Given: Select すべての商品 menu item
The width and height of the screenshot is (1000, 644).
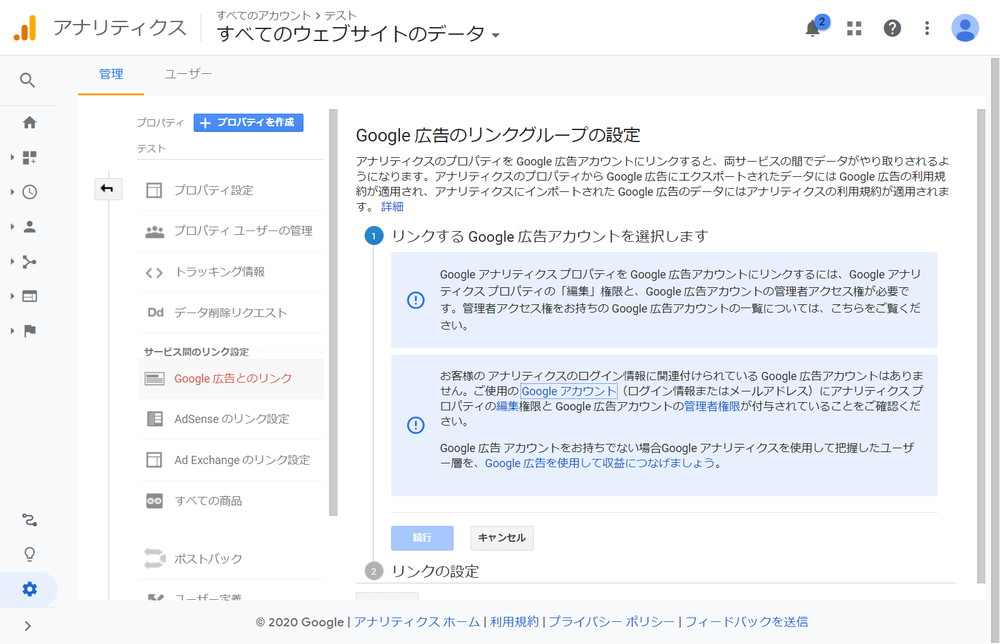Looking at the screenshot, I should pos(231,501).
